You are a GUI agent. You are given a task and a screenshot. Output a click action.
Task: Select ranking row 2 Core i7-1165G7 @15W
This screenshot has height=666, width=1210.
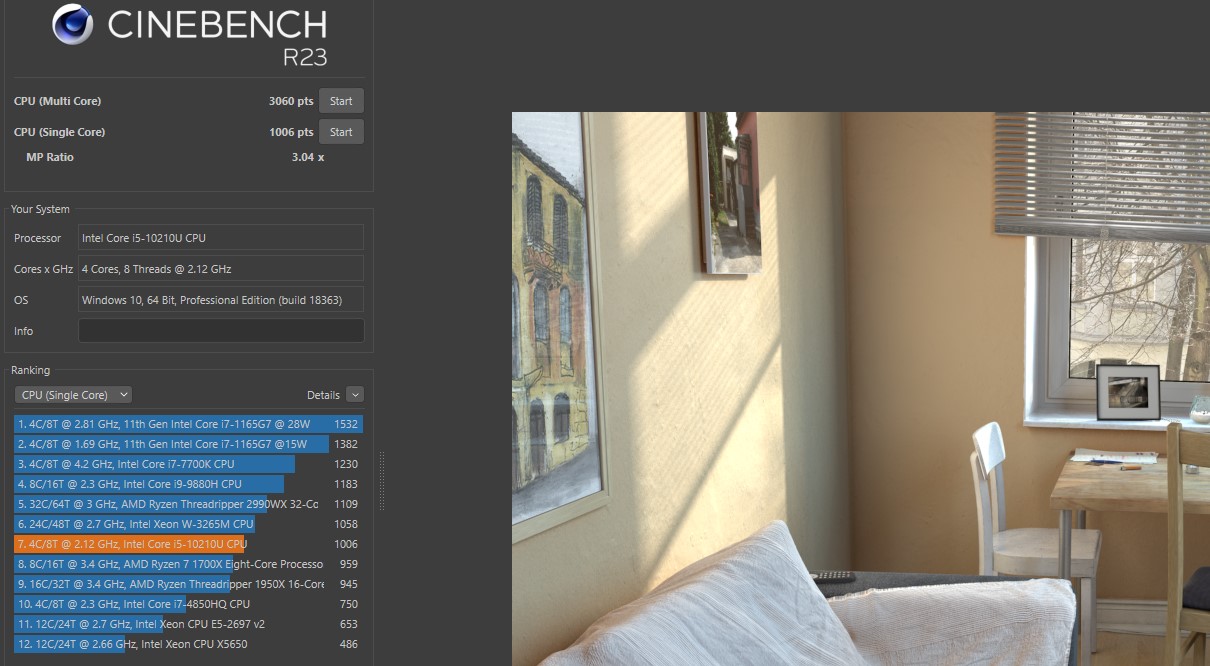(x=188, y=444)
